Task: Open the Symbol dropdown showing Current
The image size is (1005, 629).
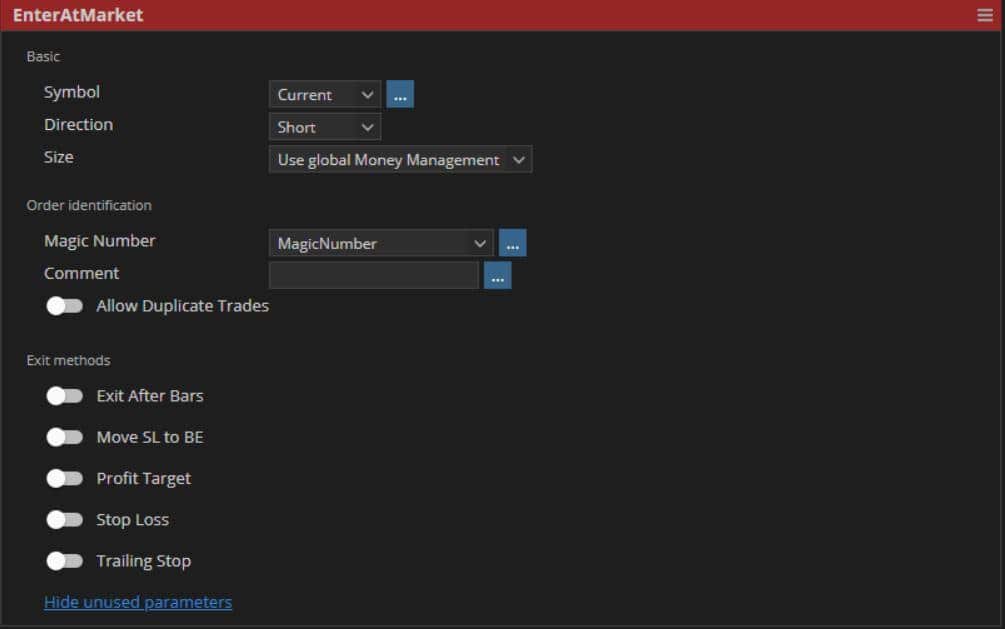Action: tap(325, 94)
